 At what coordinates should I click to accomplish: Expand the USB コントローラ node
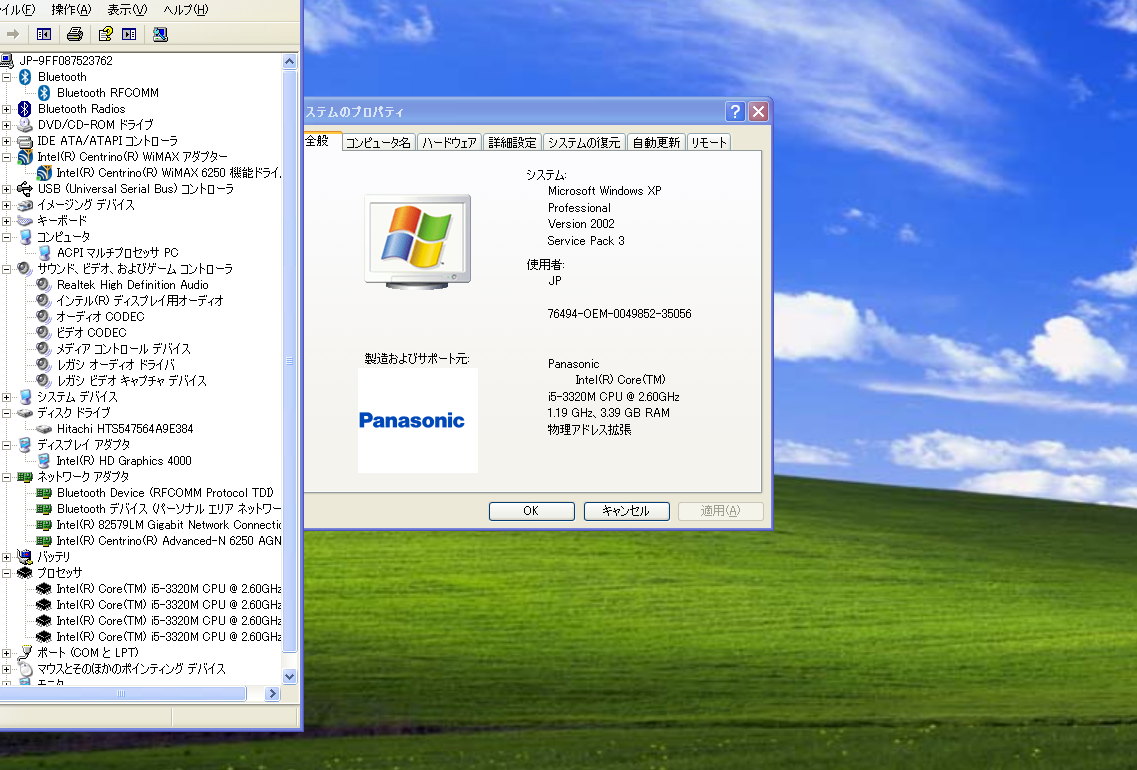7,189
